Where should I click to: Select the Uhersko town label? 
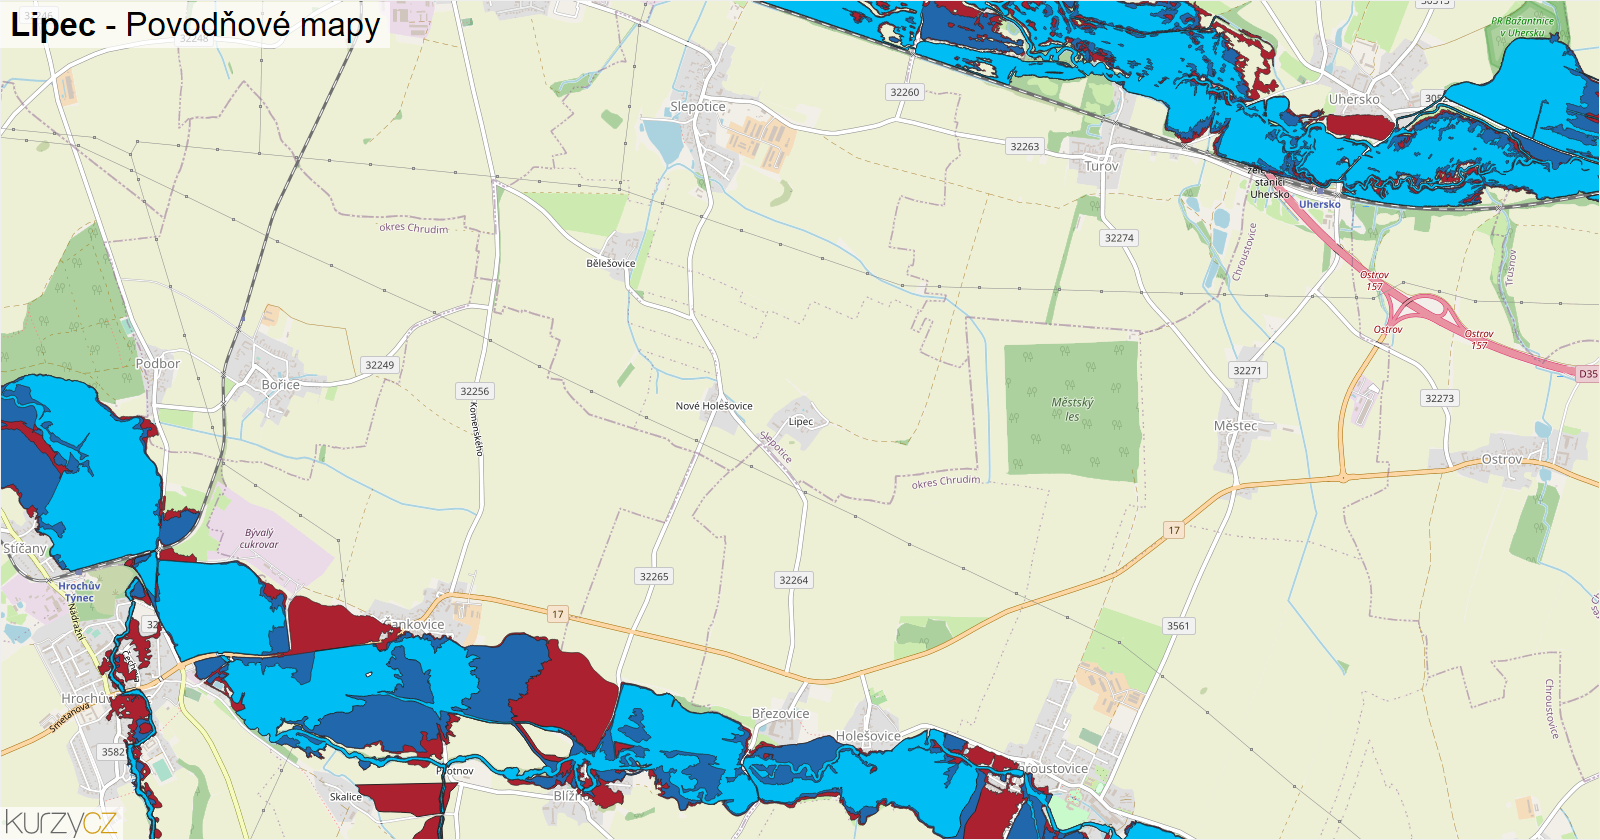tap(1354, 99)
